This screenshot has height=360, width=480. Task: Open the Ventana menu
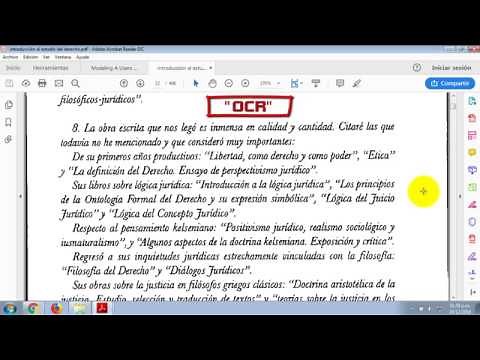coord(63,57)
